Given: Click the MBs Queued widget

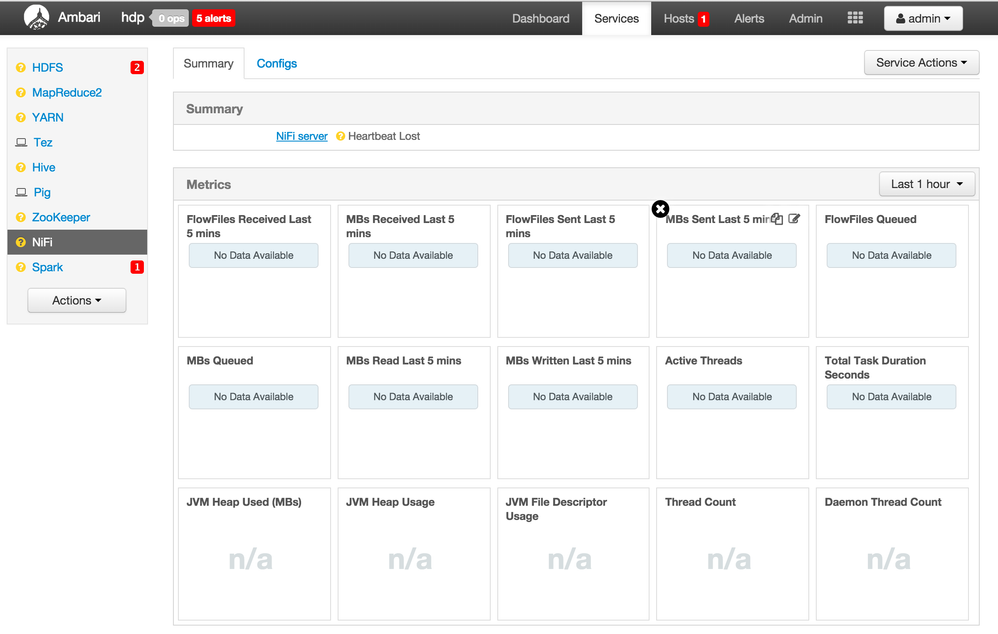Looking at the screenshot, I should point(254,412).
